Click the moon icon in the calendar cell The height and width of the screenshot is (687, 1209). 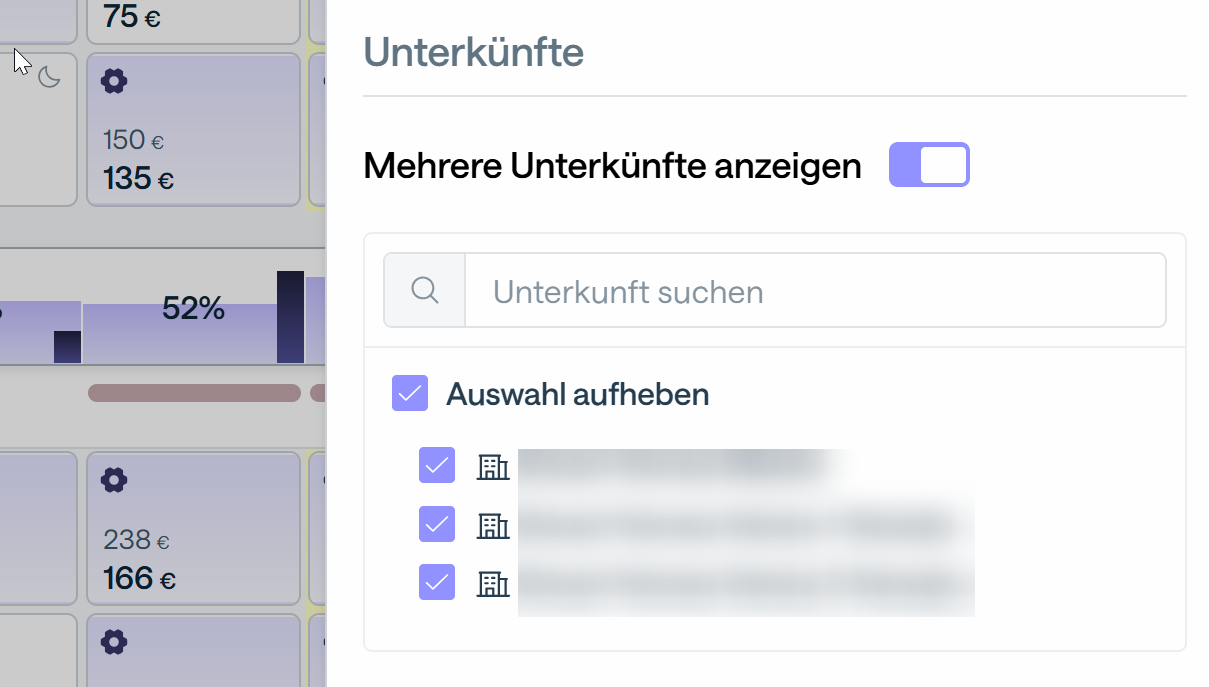[49, 78]
